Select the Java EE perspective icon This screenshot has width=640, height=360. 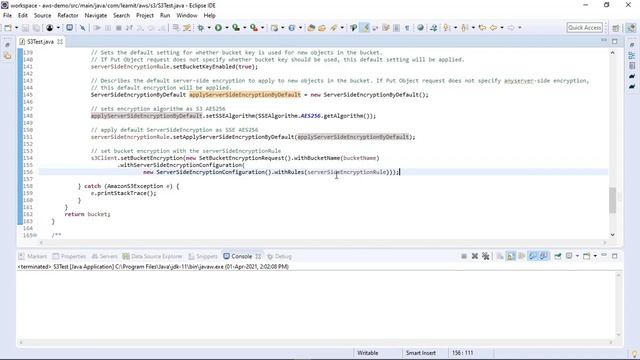coord(631,28)
